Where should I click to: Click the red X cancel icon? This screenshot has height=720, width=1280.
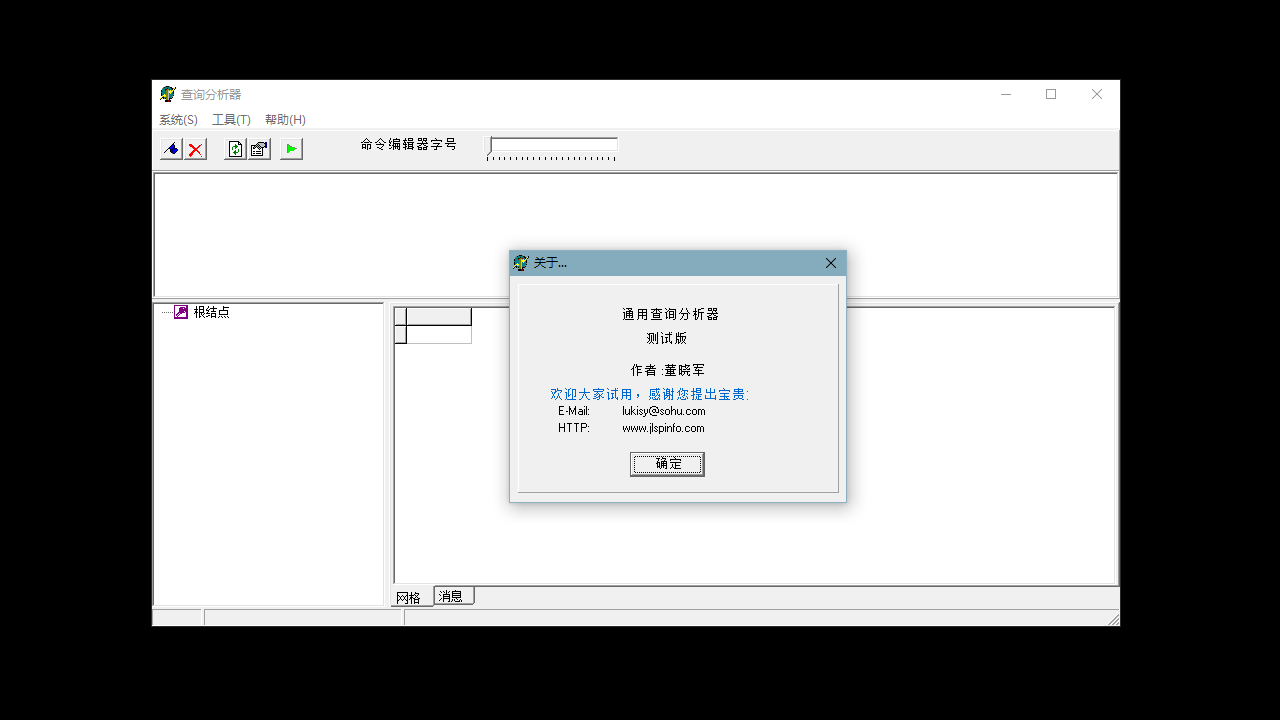tap(195, 148)
